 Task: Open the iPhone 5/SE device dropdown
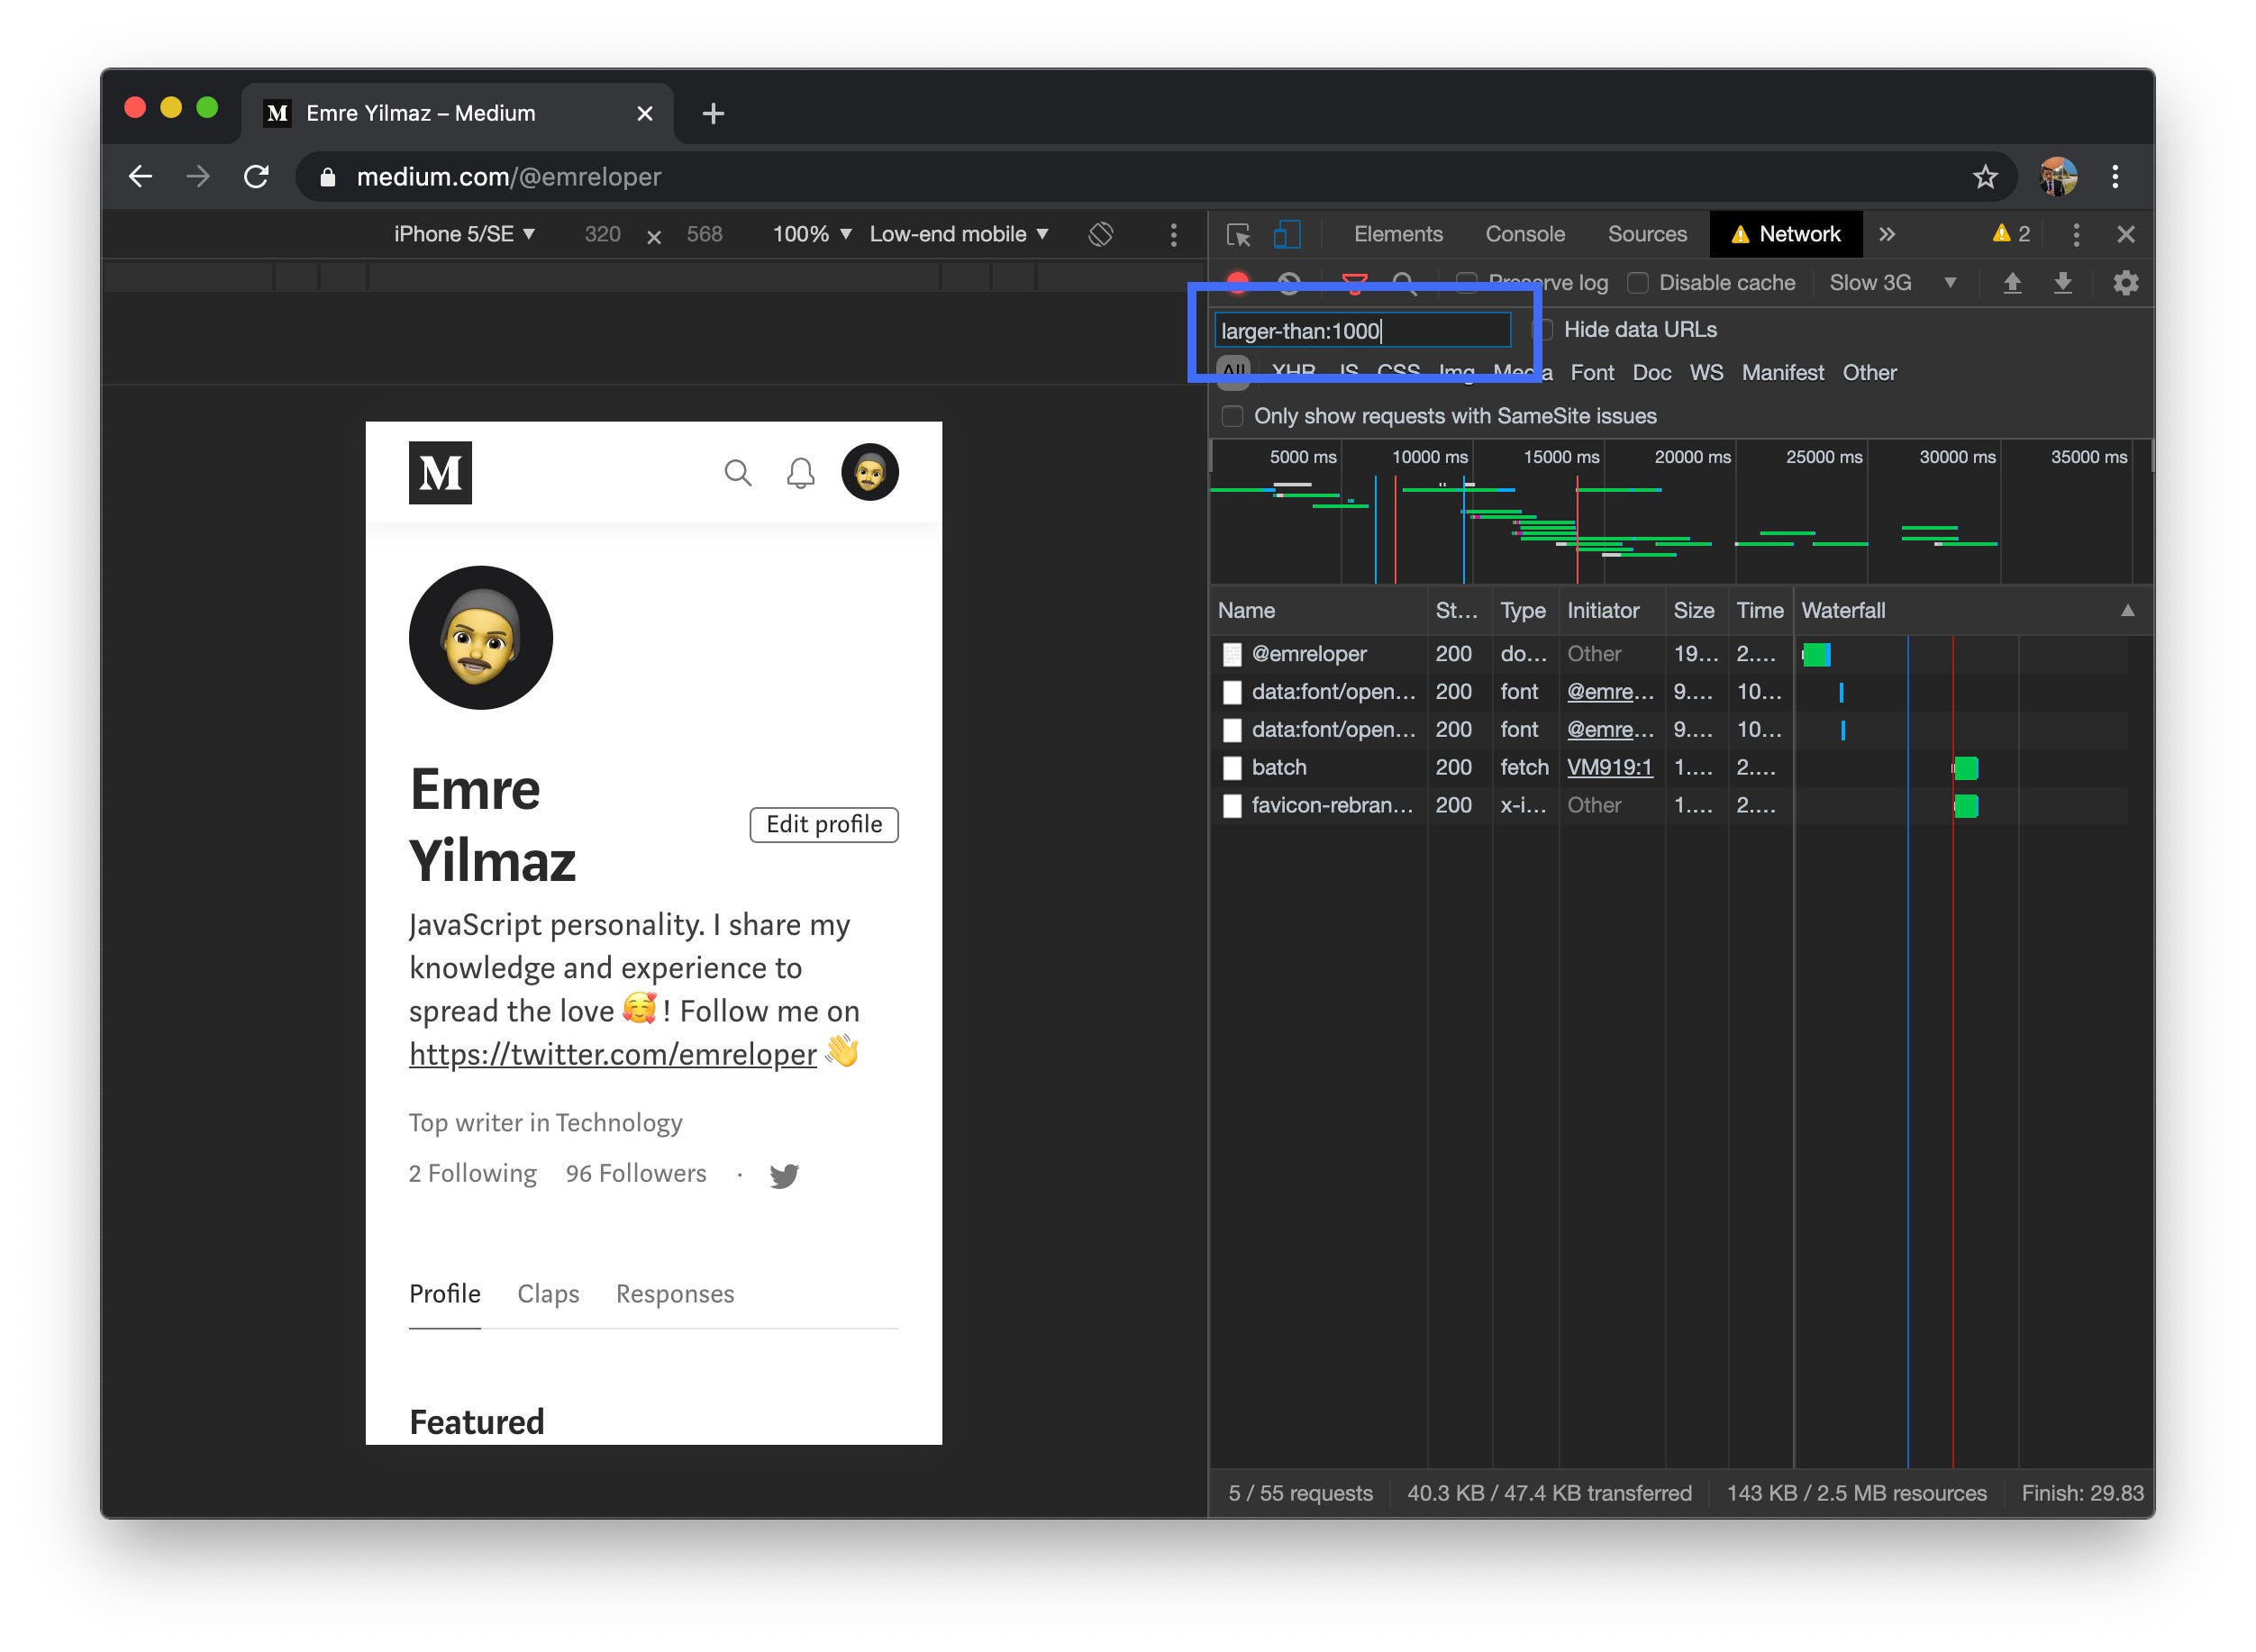[464, 234]
